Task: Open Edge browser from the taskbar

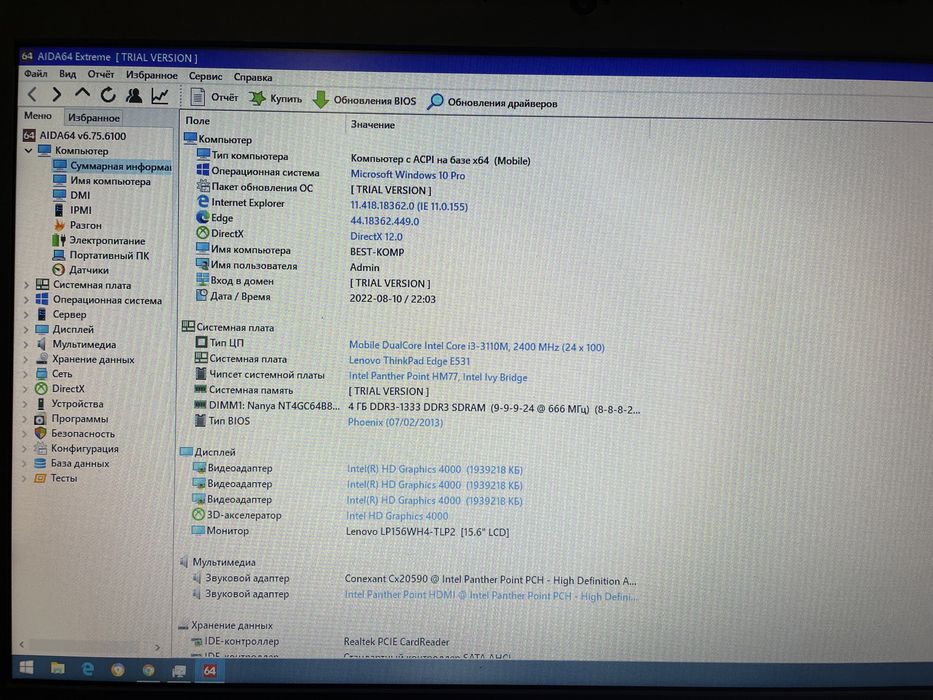Action: pos(87,669)
